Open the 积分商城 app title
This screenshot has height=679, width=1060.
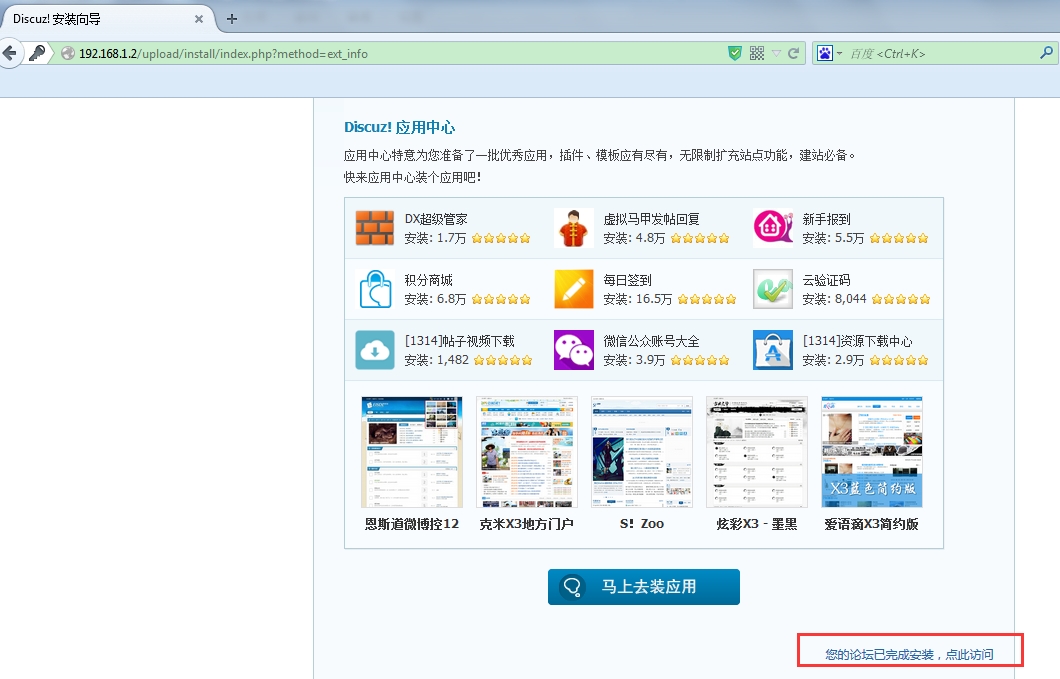pos(429,280)
